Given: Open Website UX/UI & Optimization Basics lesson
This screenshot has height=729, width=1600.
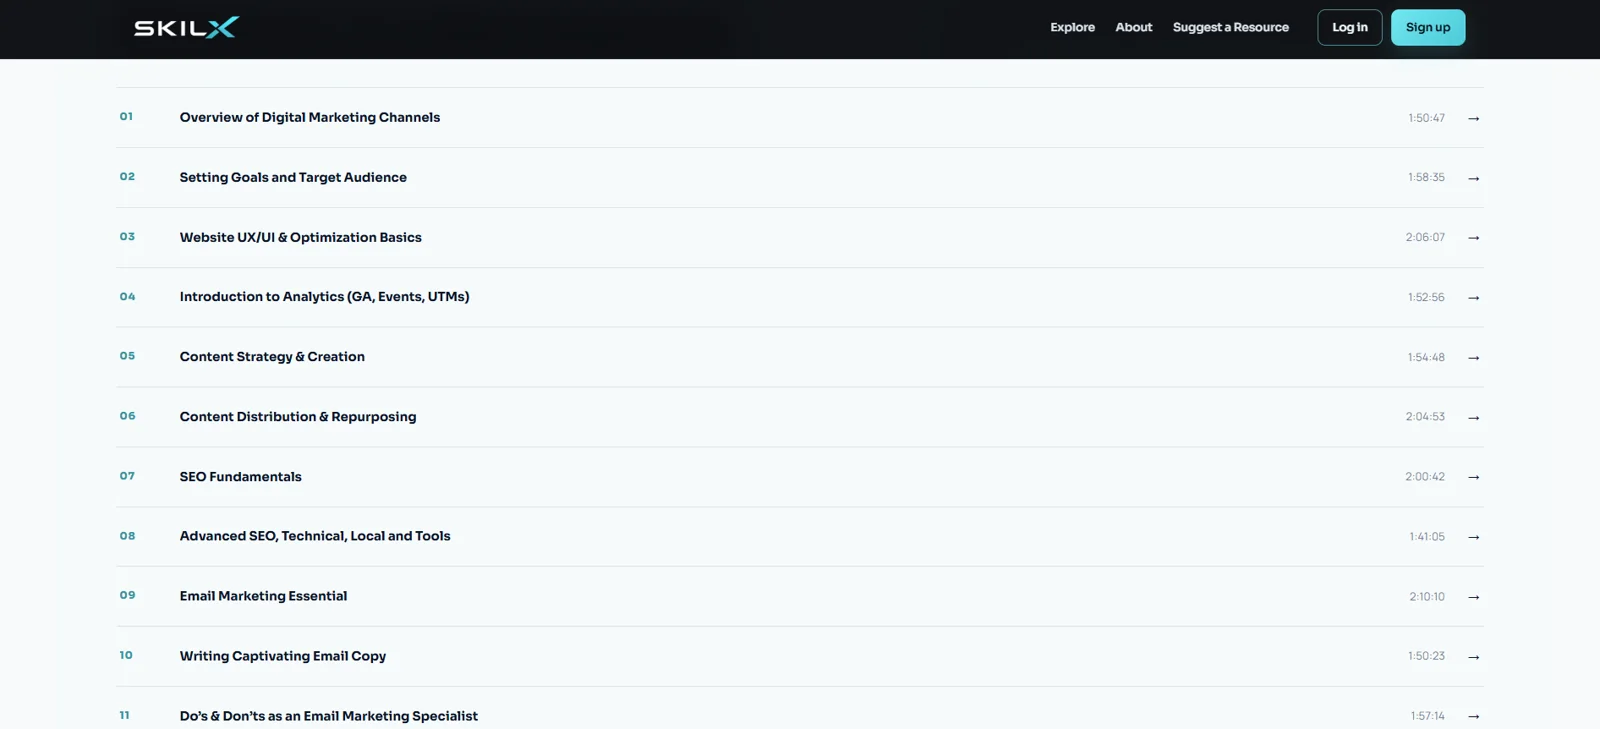Looking at the screenshot, I should (x=300, y=237).
